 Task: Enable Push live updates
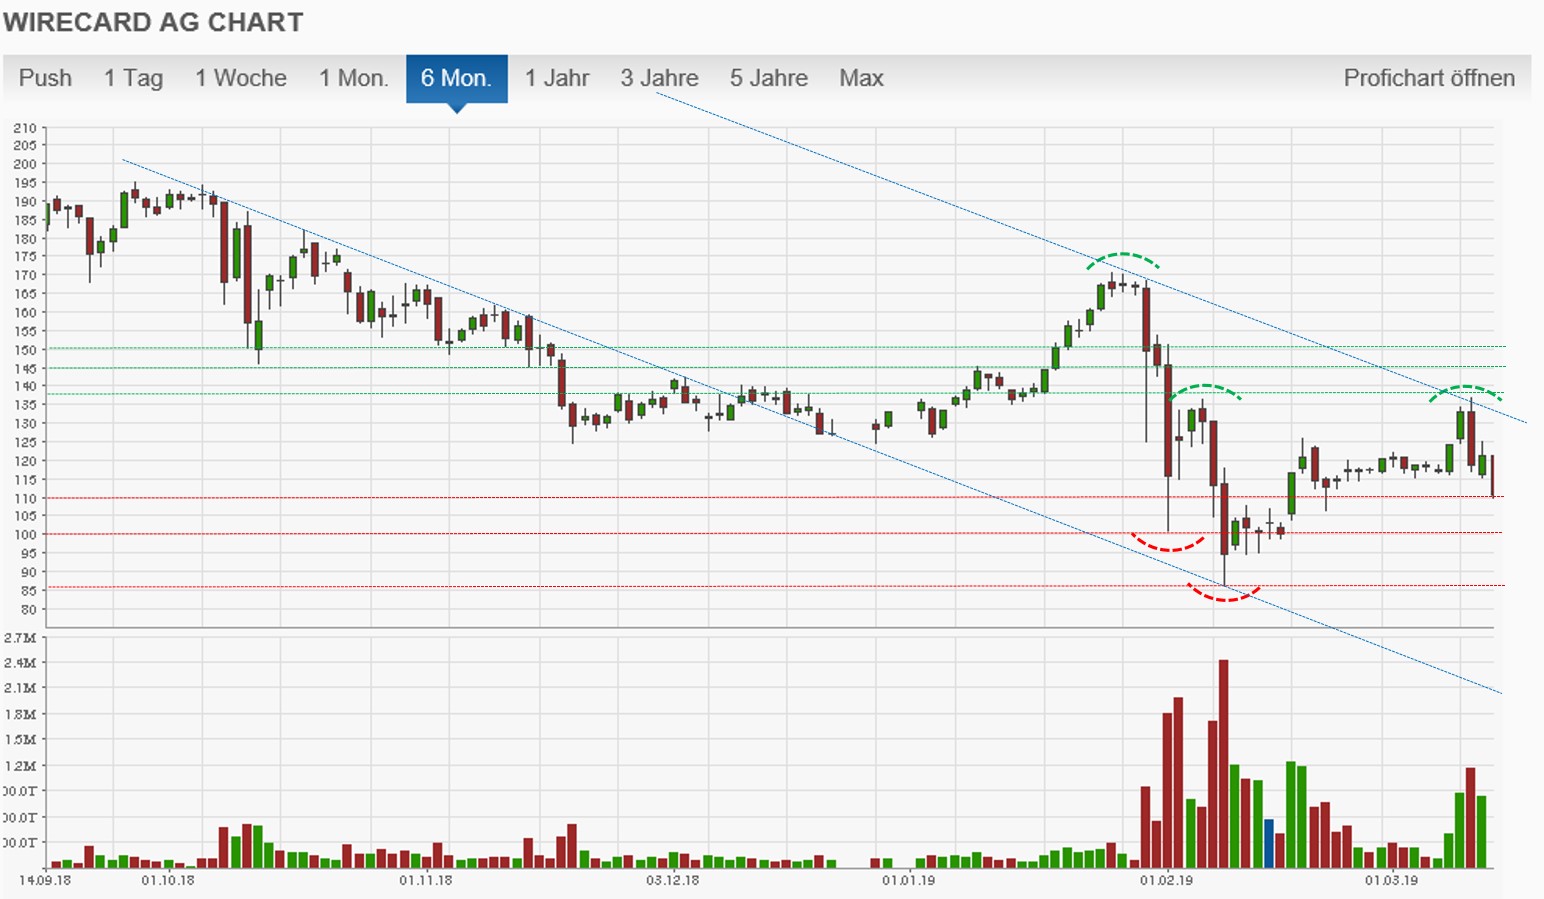pos(46,78)
